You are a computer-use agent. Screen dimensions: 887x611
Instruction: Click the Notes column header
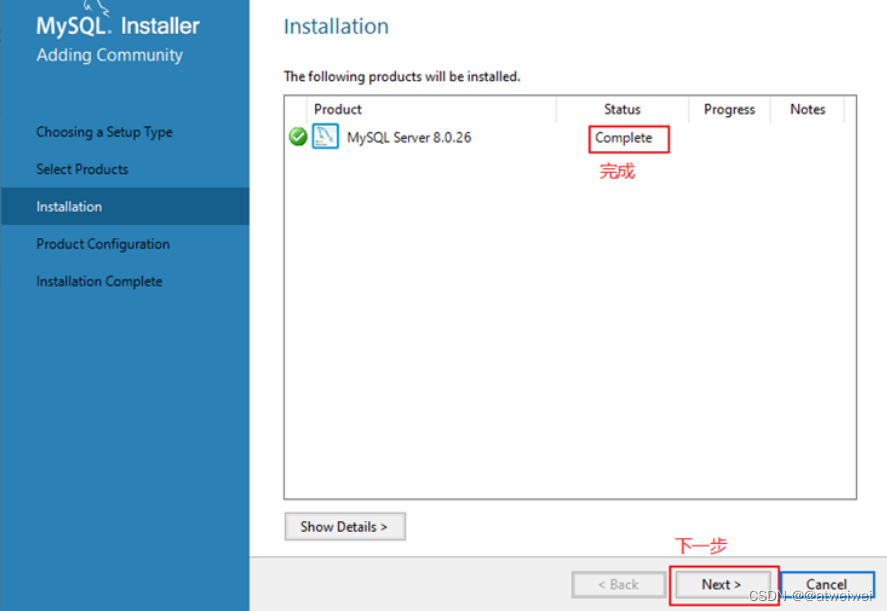coord(807,109)
